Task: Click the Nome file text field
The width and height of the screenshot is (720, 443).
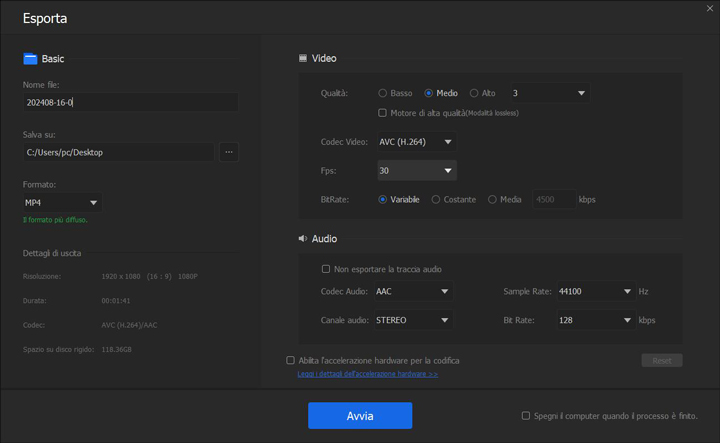Action: (130, 102)
